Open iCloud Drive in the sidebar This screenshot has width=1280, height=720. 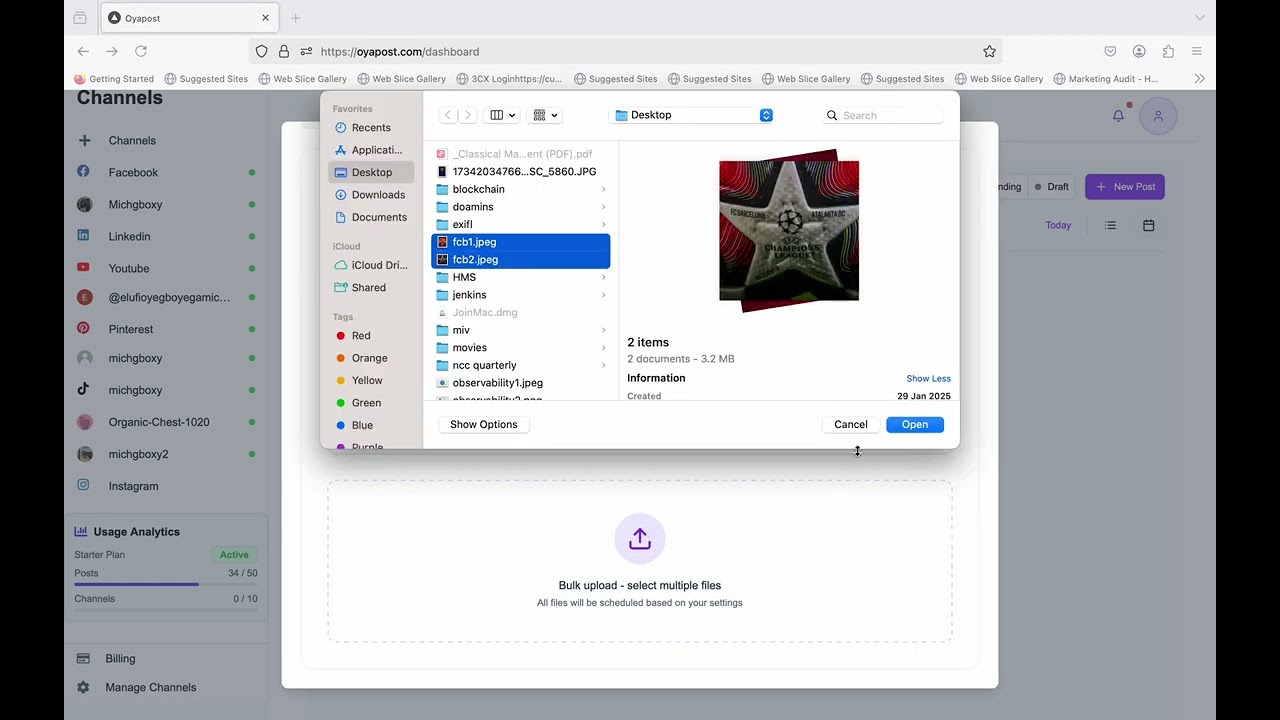(371, 265)
